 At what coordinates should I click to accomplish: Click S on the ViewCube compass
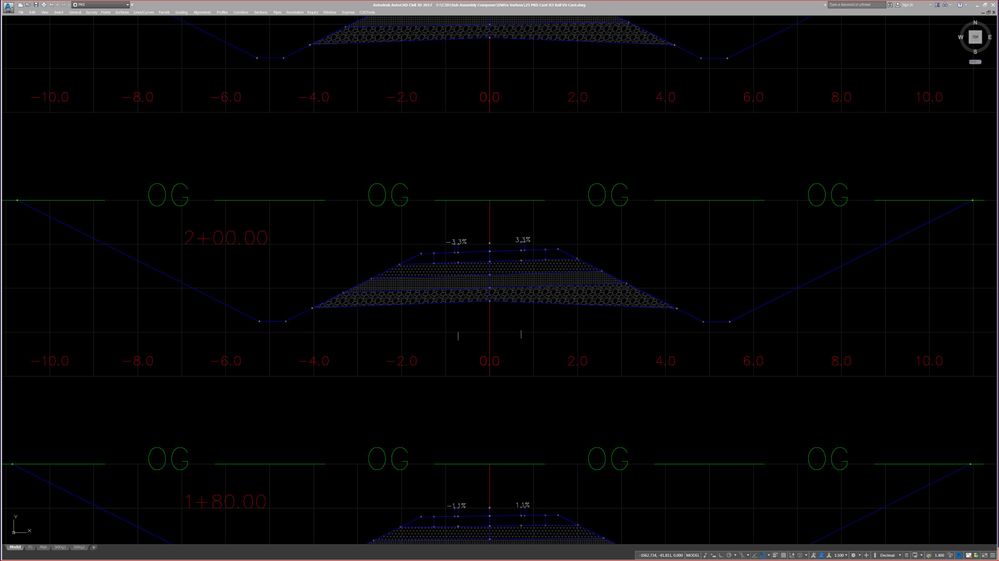pyautogui.click(x=975, y=52)
